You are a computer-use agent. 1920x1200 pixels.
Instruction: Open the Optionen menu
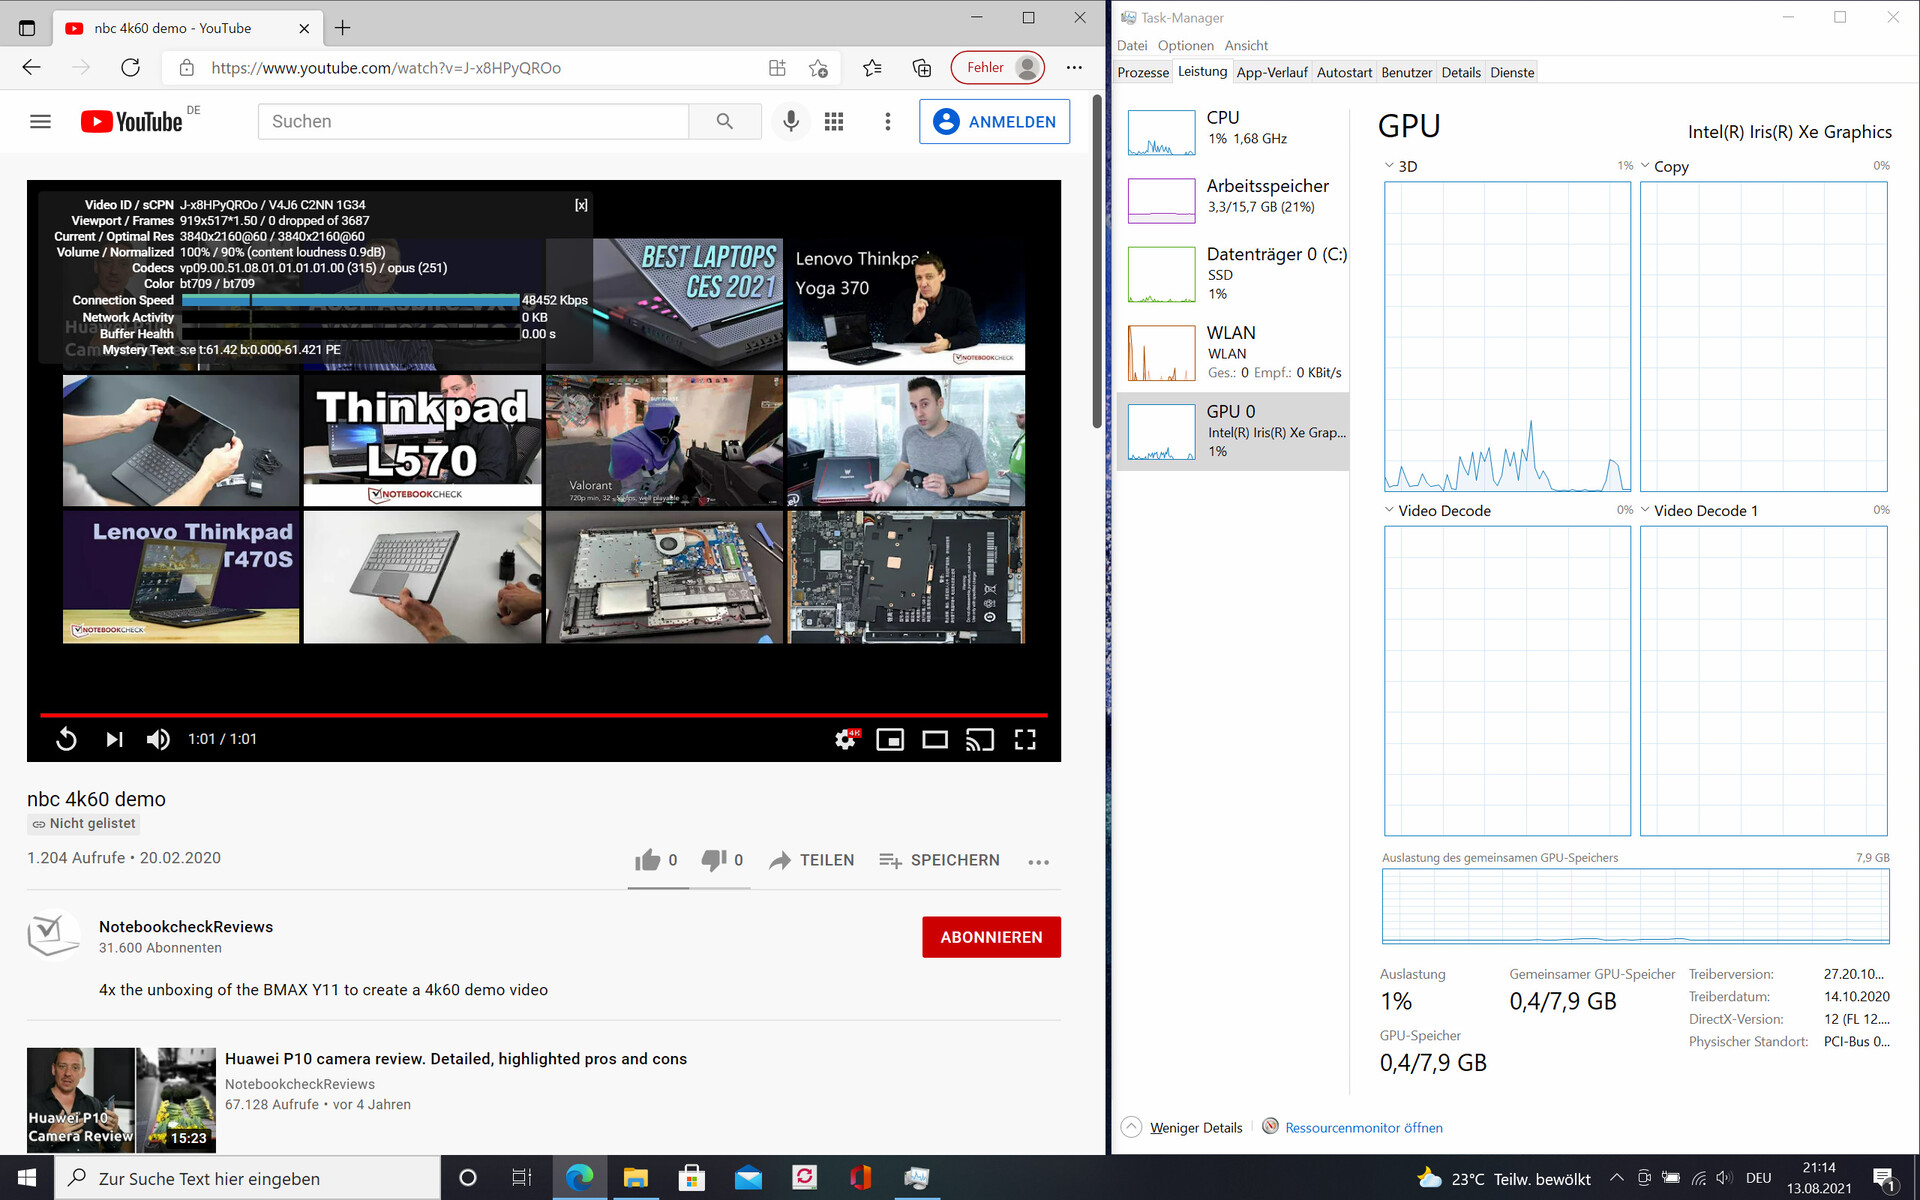click(1185, 45)
